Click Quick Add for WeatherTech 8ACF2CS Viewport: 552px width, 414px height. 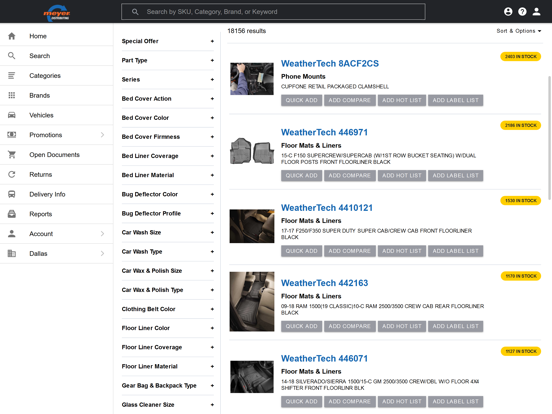[x=301, y=100]
